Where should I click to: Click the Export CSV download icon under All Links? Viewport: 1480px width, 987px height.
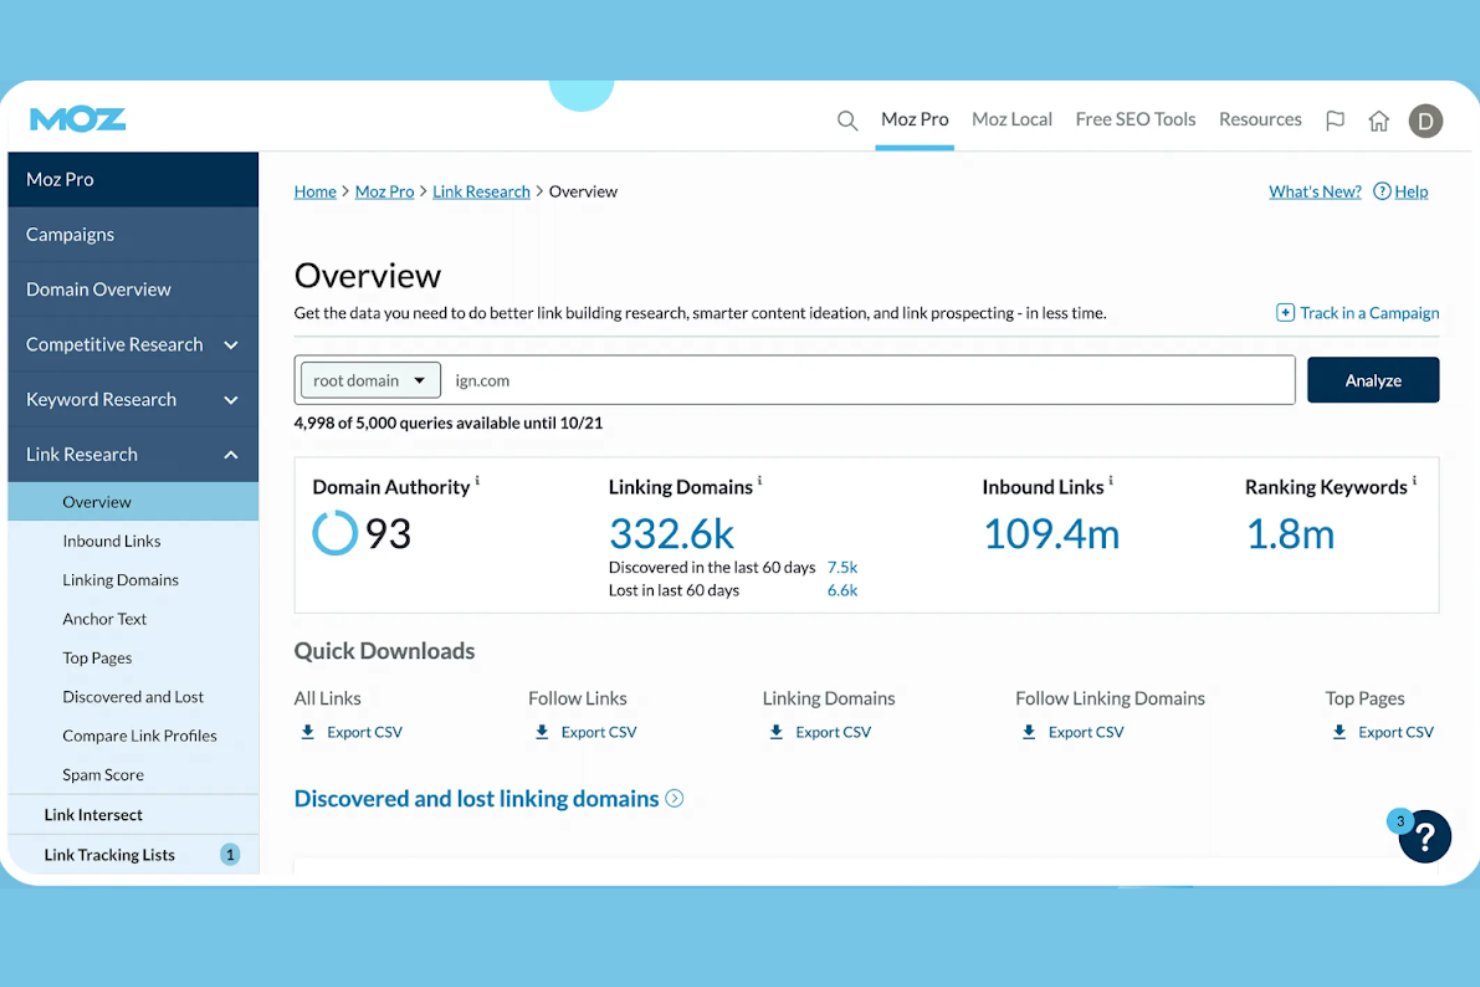tap(307, 731)
